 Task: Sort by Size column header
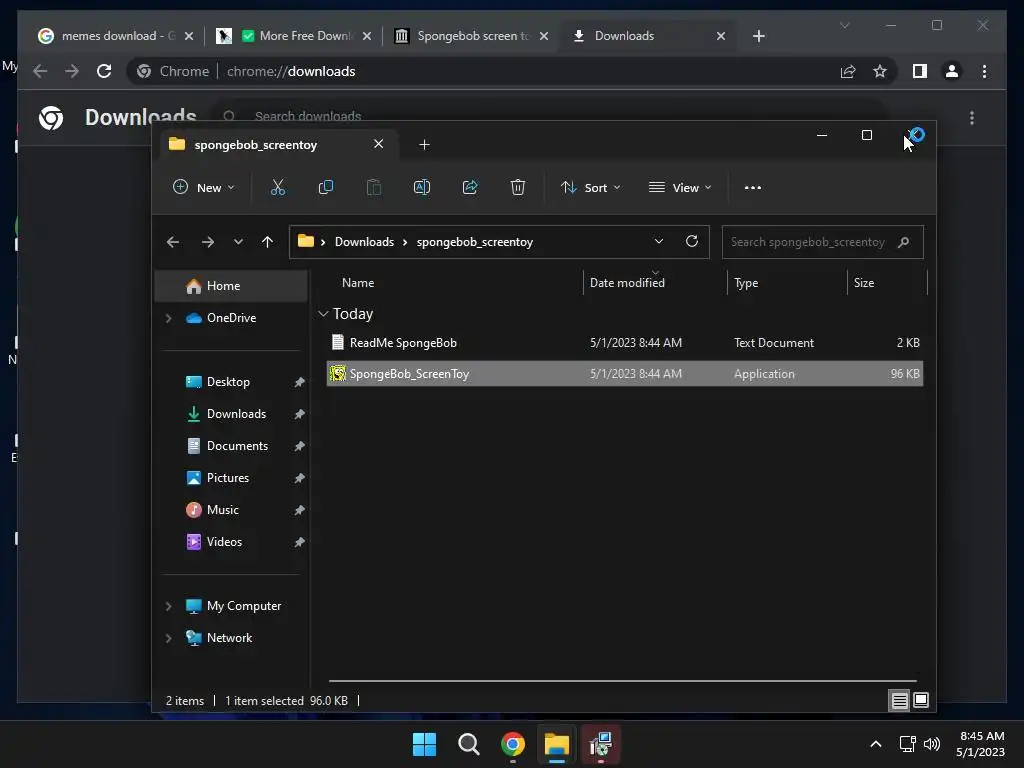[864, 283]
